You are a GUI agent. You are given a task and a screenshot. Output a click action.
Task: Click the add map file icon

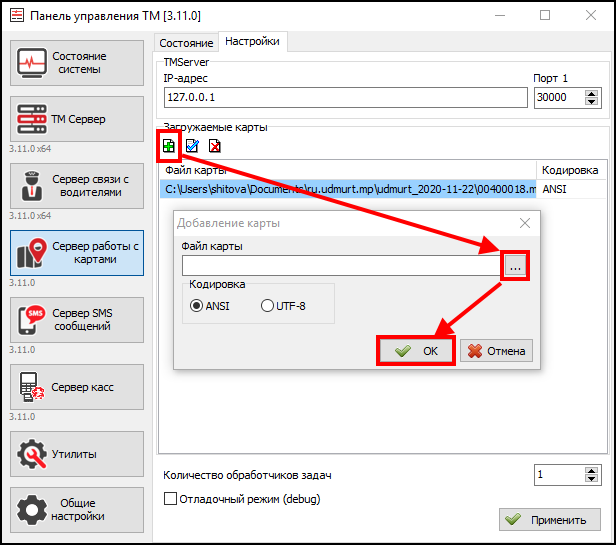click(169, 146)
